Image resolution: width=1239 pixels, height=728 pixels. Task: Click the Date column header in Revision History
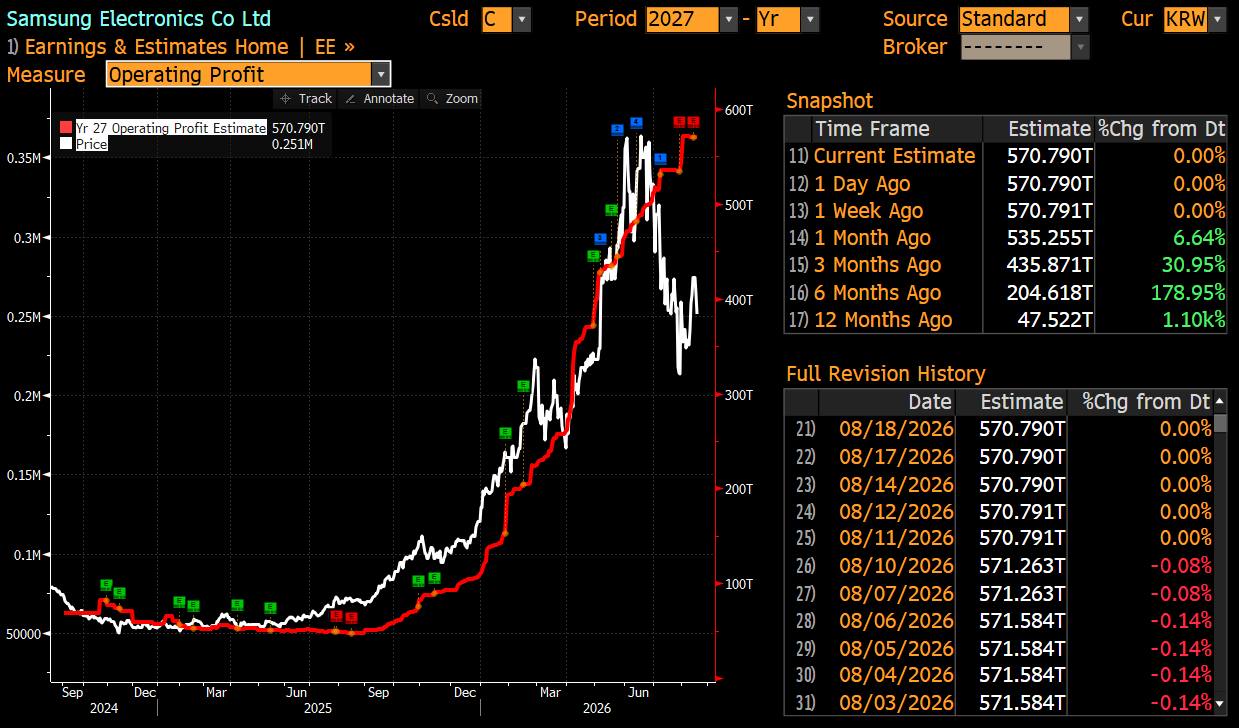click(x=887, y=402)
